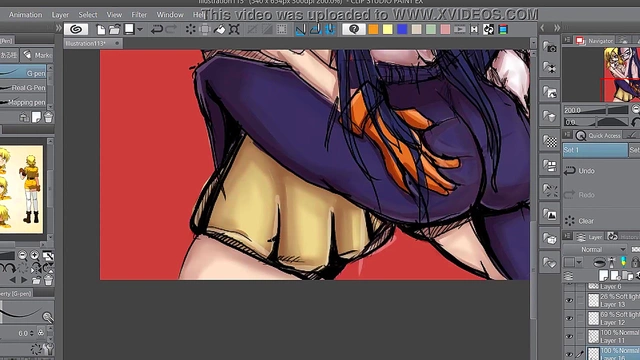Pick the orange toolbar color swatch
640x360 pixels.
click(x=373, y=29)
